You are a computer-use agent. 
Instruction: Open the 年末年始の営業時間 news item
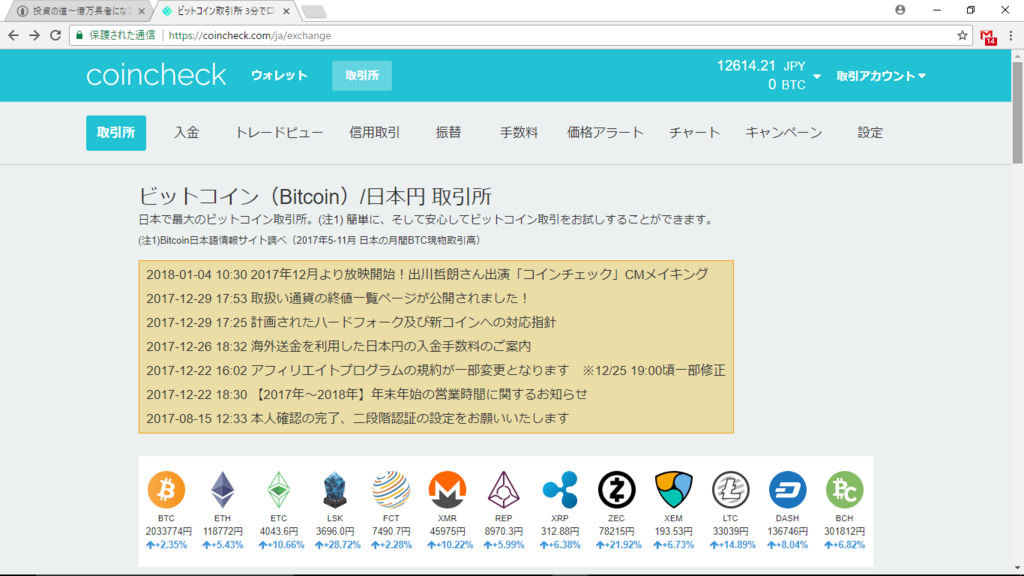(x=367, y=394)
